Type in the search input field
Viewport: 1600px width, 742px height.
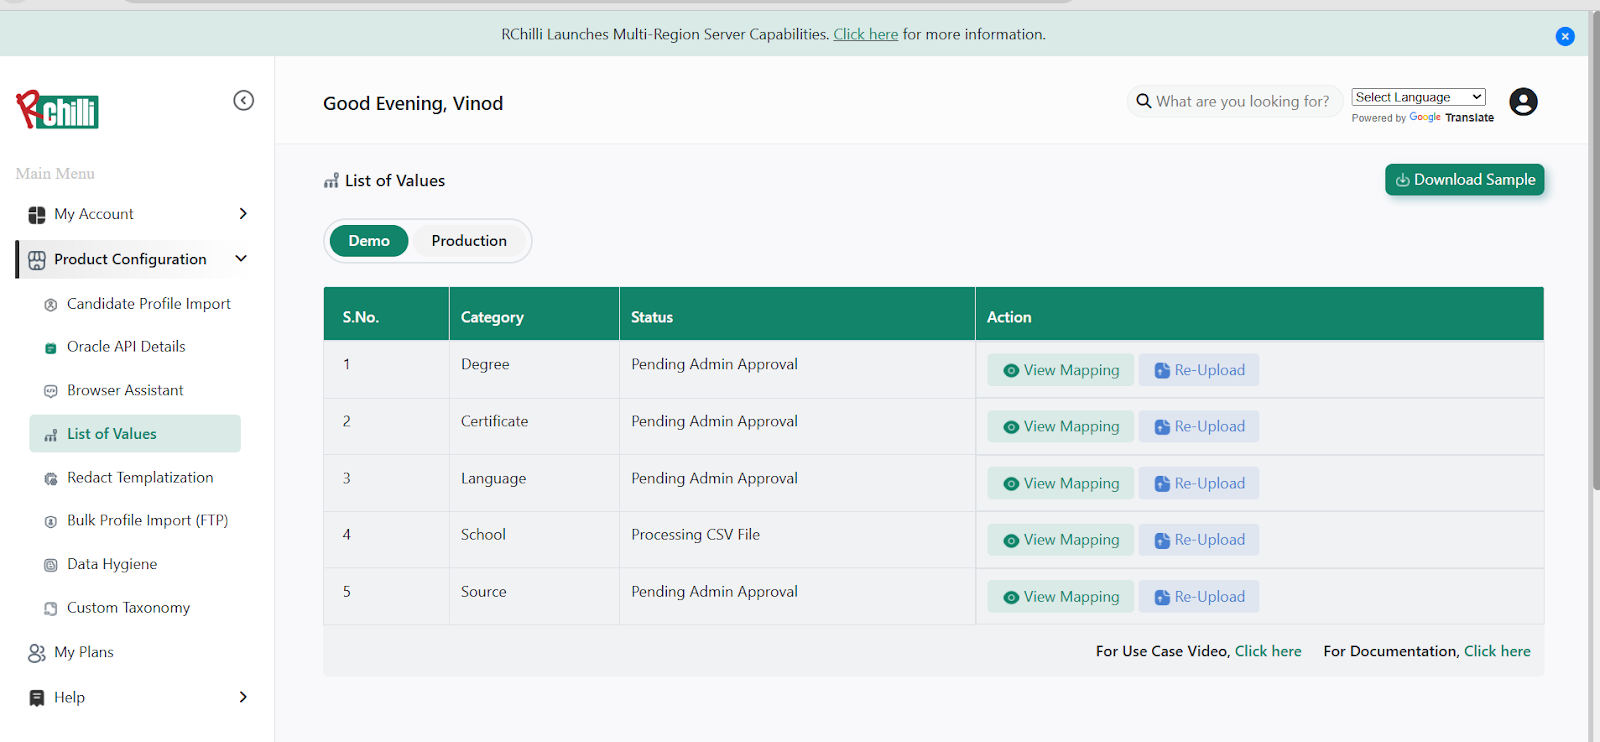1242,102
